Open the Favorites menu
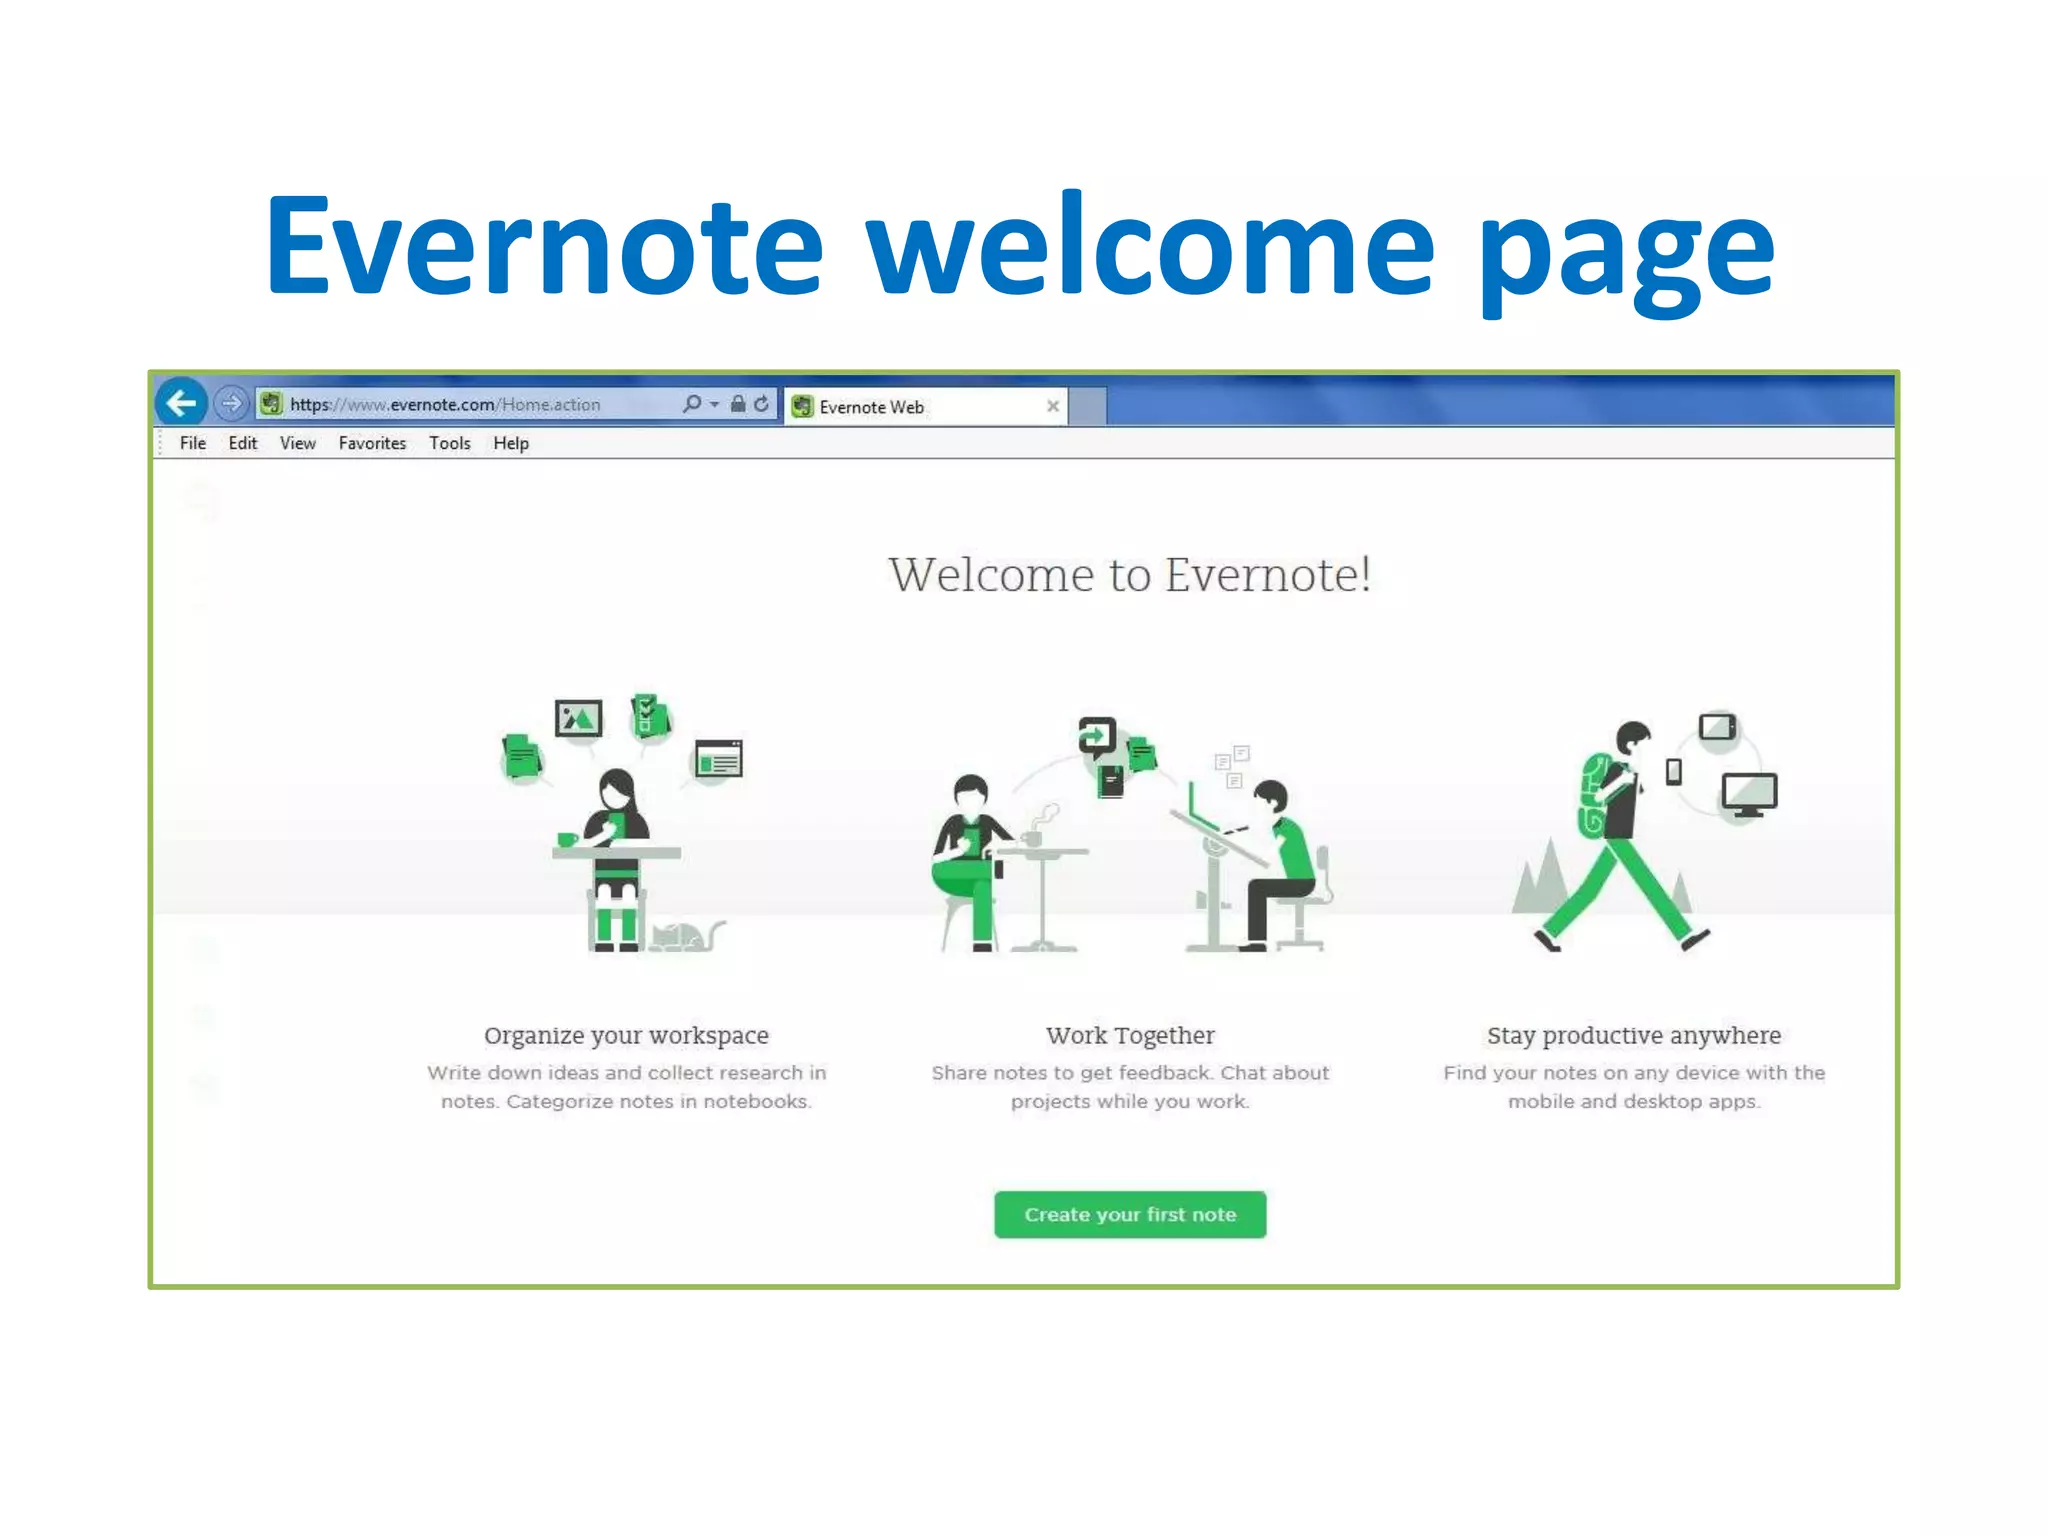The width and height of the screenshot is (2048, 1536). [x=372, y=443]
